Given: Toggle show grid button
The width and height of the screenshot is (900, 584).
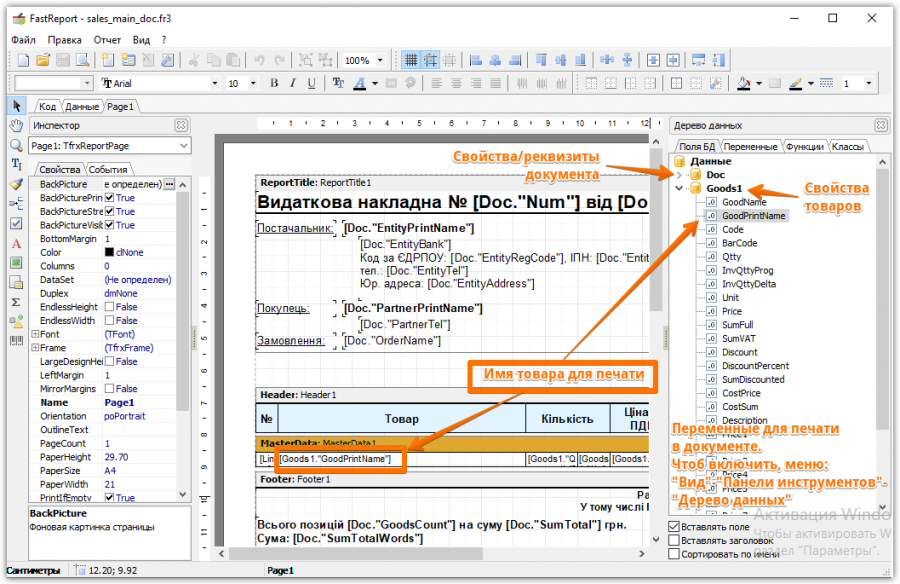Looking at the screenshot, I should point(411,60).
